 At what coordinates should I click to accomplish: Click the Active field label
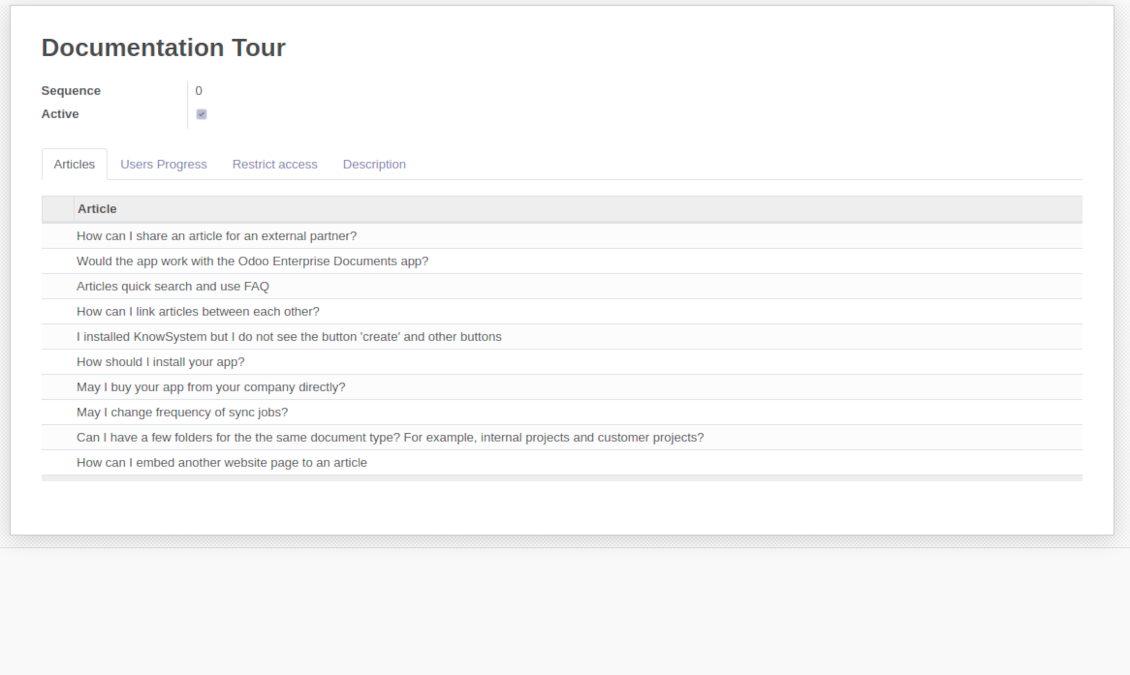60,114
